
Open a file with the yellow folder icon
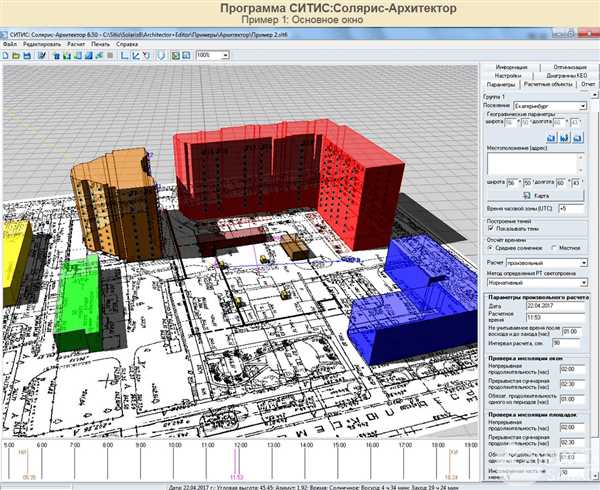pyautogui.click(x=16, y=55)
